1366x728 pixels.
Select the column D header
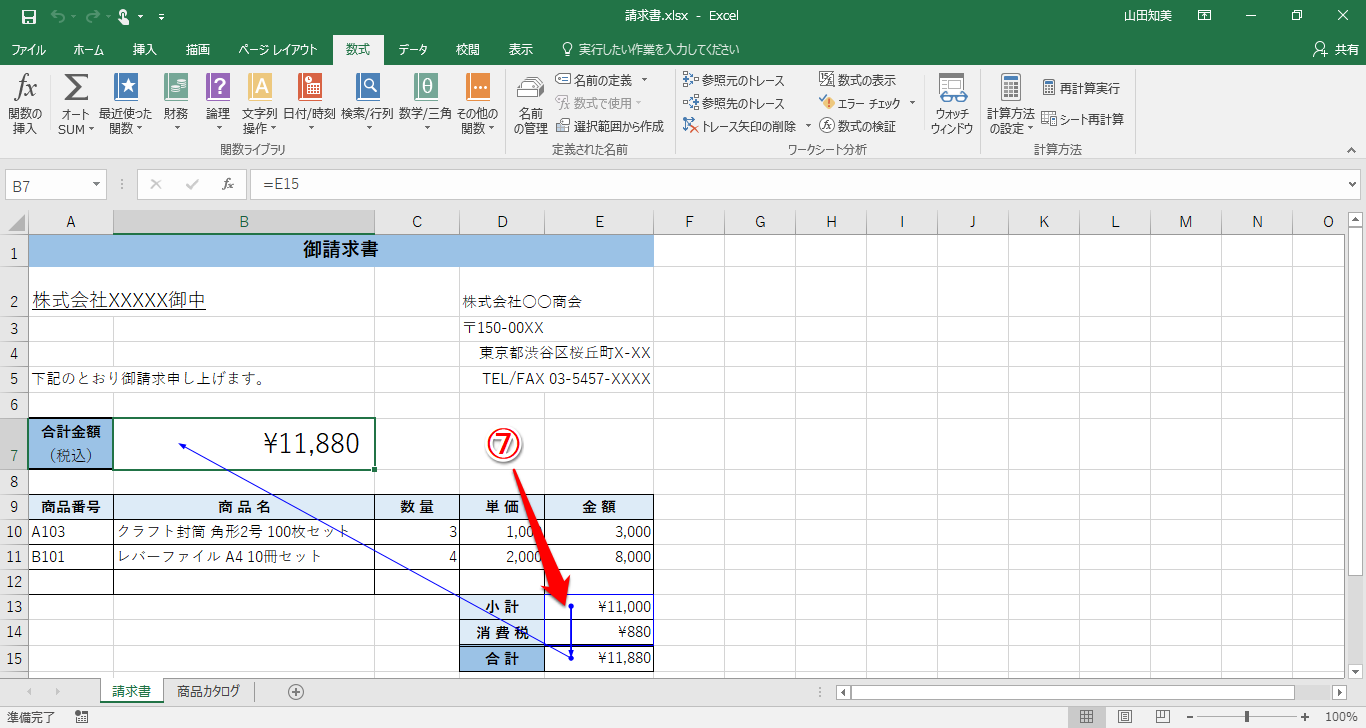502,222
